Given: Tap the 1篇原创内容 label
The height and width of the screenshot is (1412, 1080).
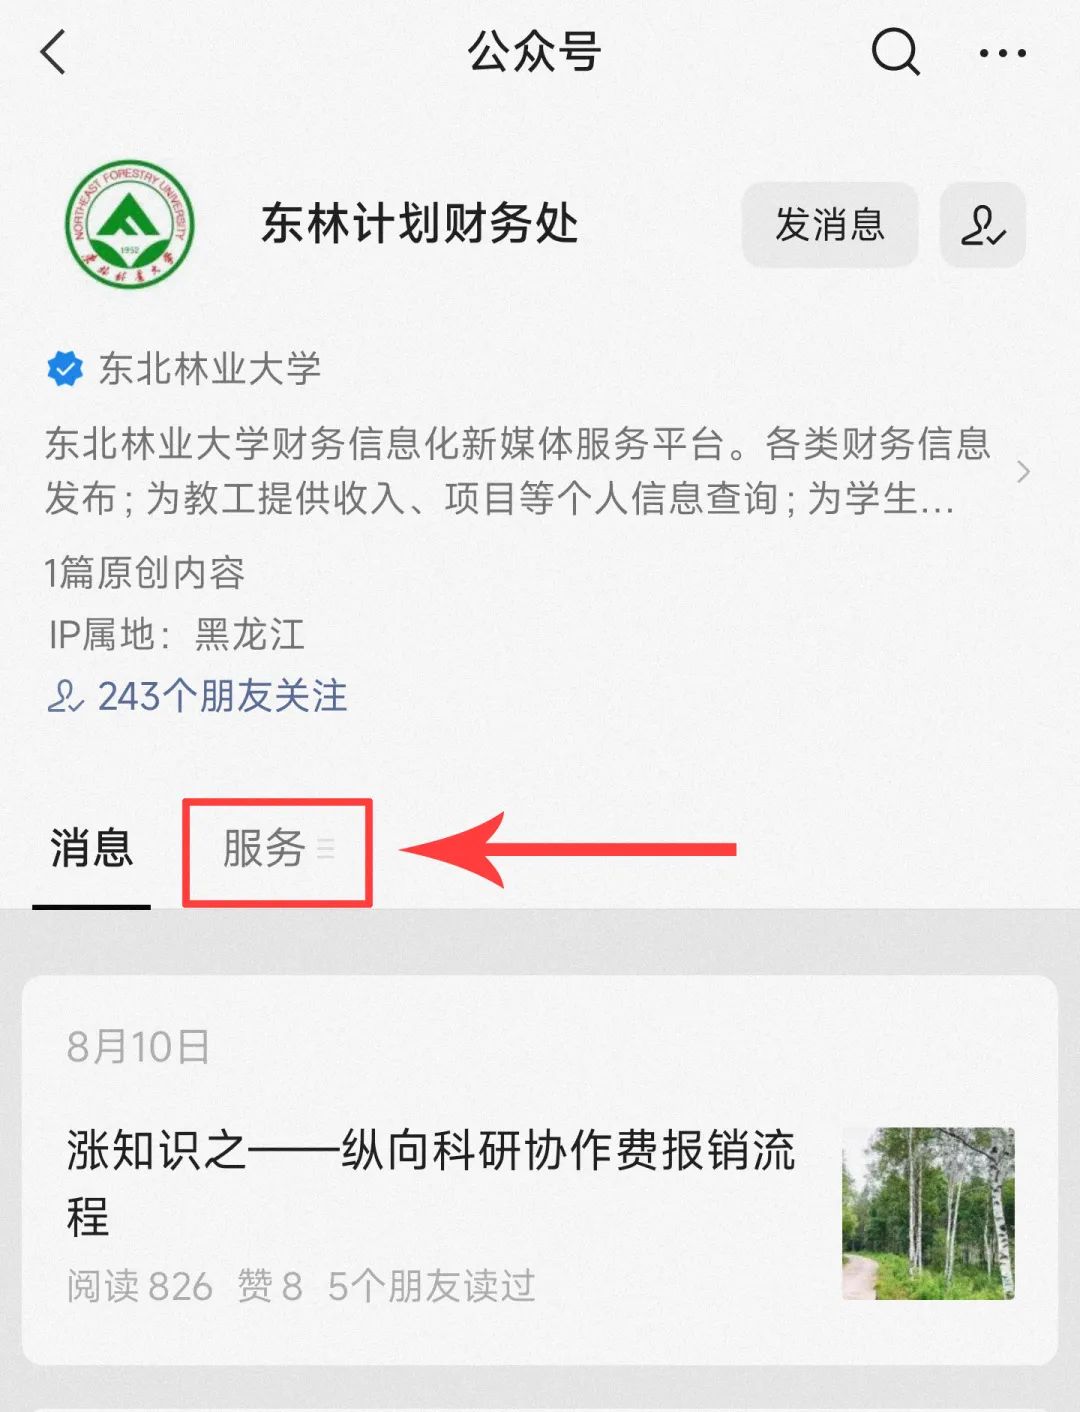Looking at the screenshot, I should pos(145,573).
